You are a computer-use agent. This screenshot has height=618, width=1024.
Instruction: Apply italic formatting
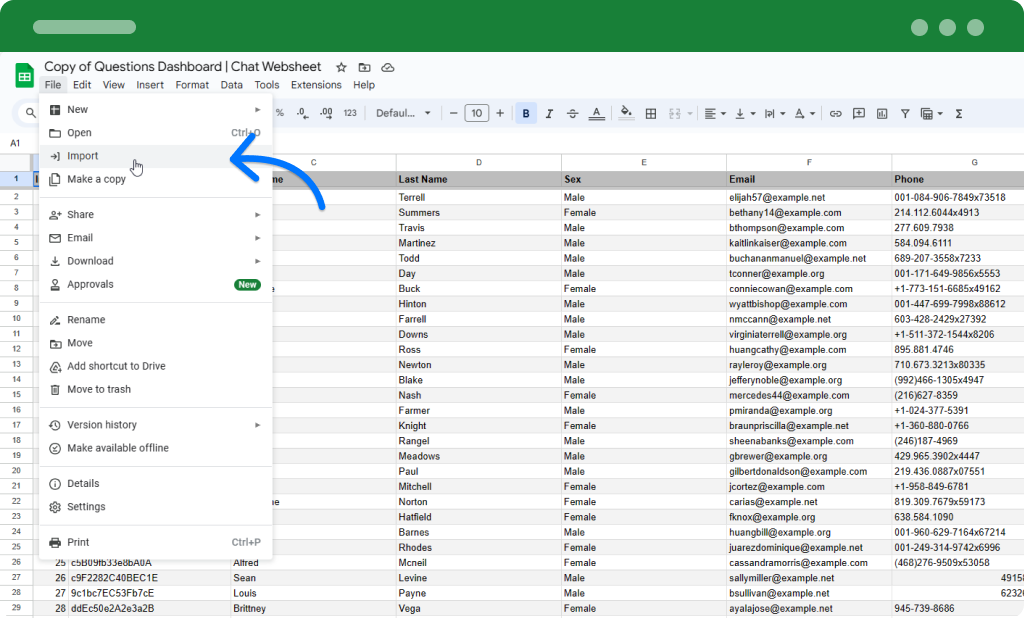point(548,113)
